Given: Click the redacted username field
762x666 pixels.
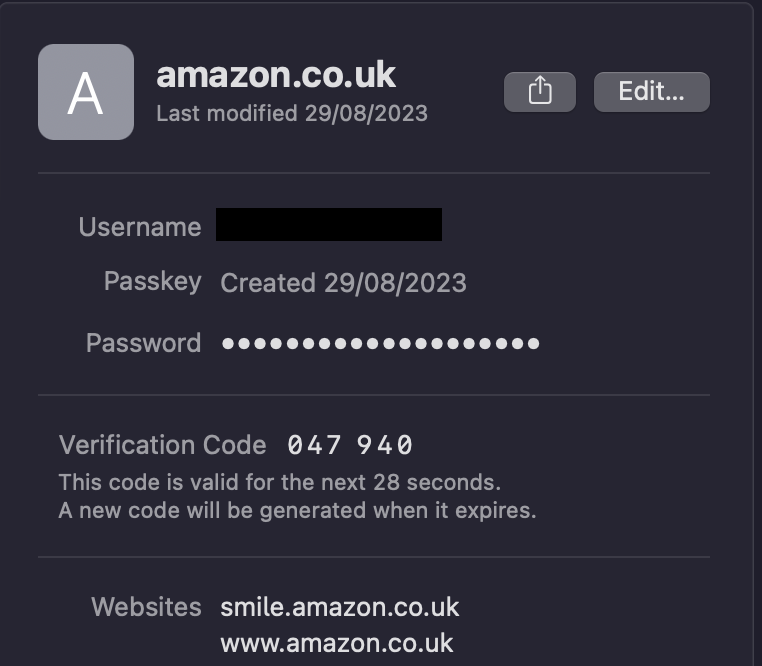Looking at the screenshot, I should tap(329, 225).
